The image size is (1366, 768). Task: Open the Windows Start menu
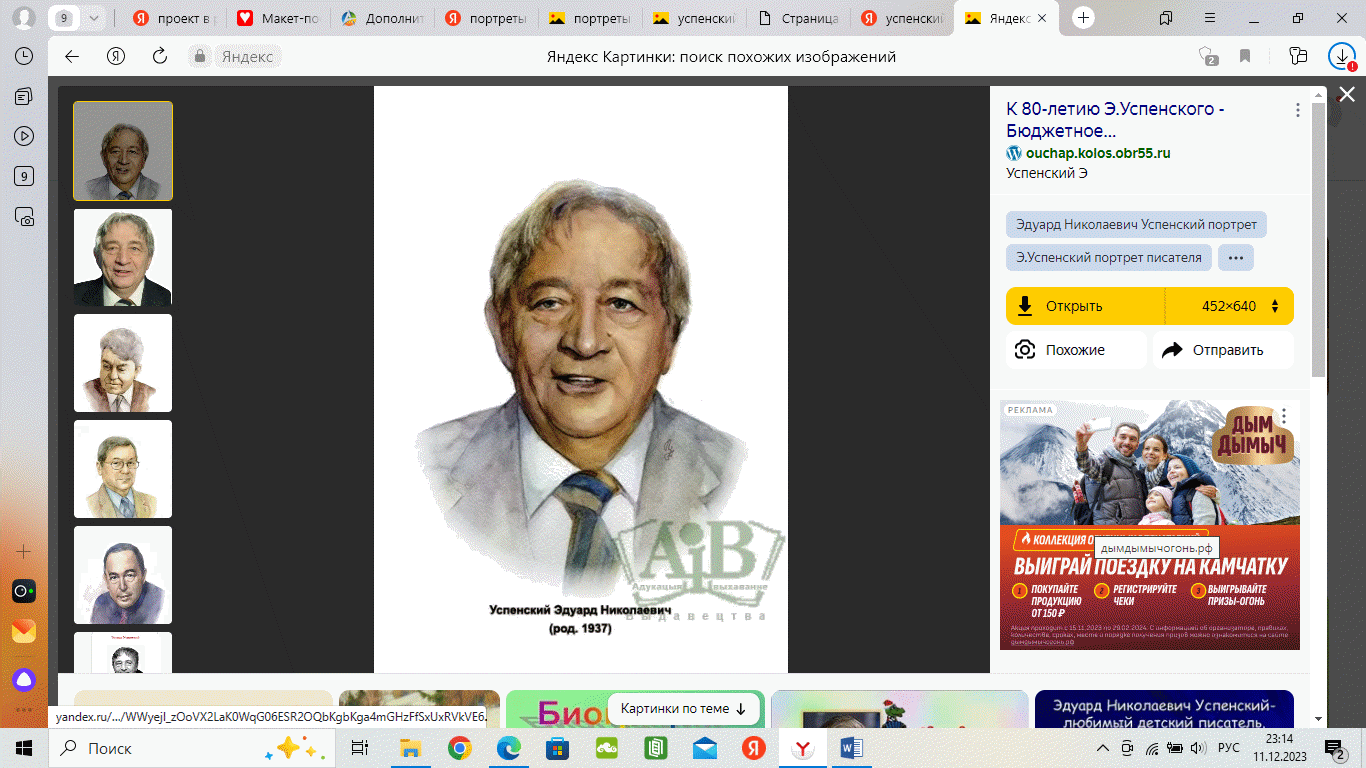click(x=23, y=748)
